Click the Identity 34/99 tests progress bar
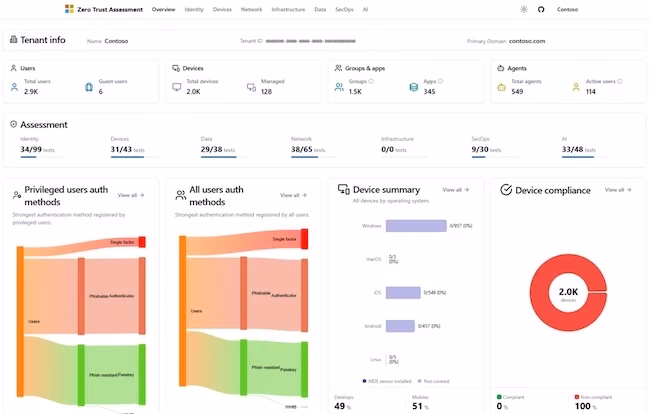The height and width of the screenshot is (414, 650). point(43,157)
